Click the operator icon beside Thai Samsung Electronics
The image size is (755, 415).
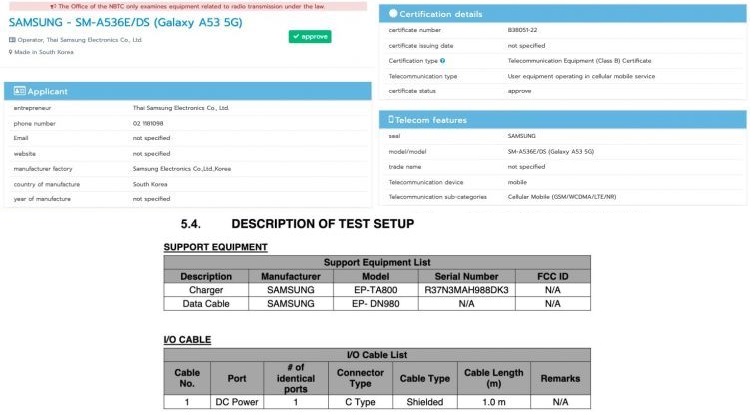(11, 40)
